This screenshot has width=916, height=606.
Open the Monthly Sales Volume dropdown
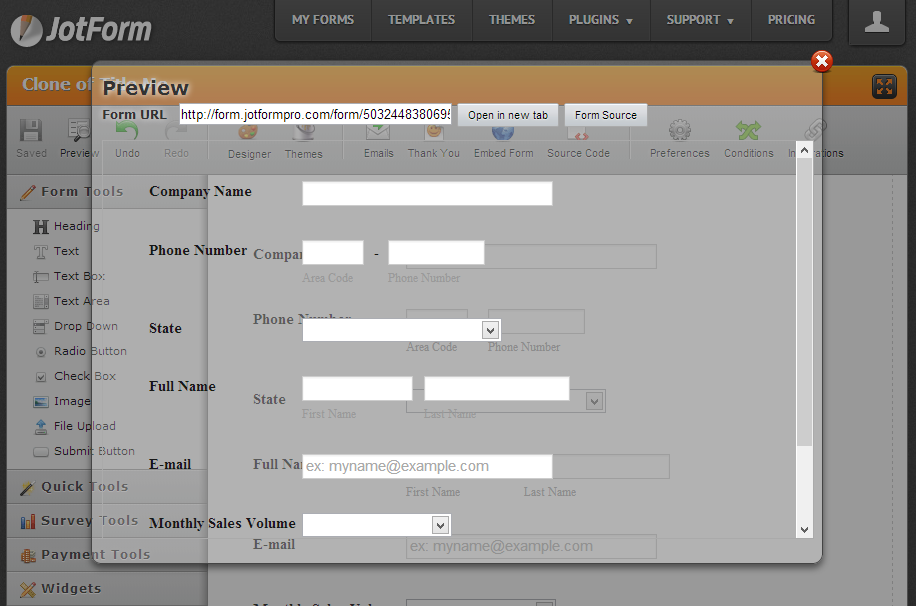(x=377, y=525)
